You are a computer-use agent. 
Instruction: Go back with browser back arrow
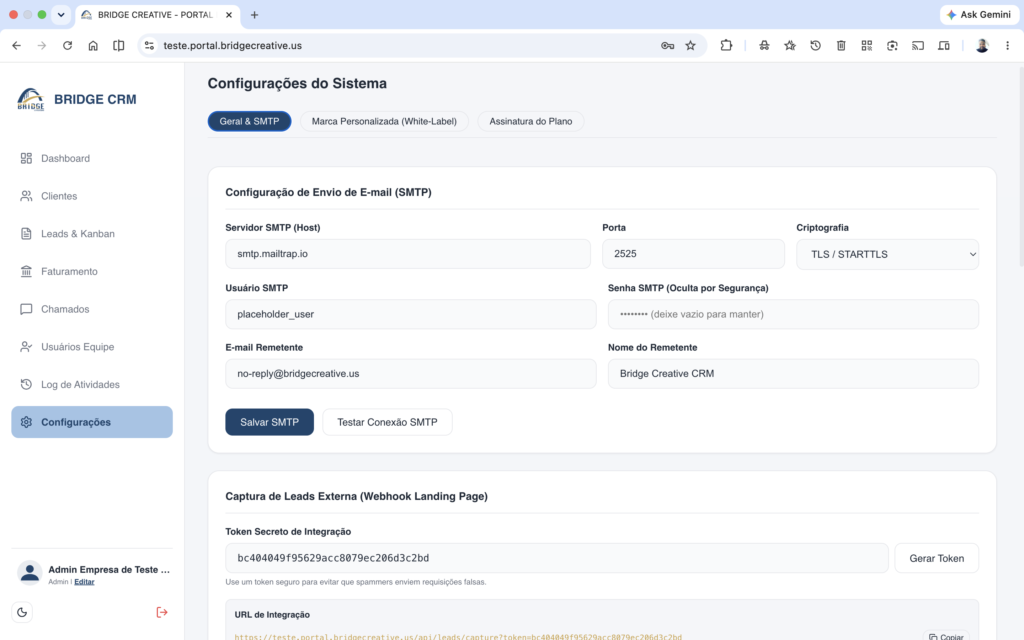(16, 46)
